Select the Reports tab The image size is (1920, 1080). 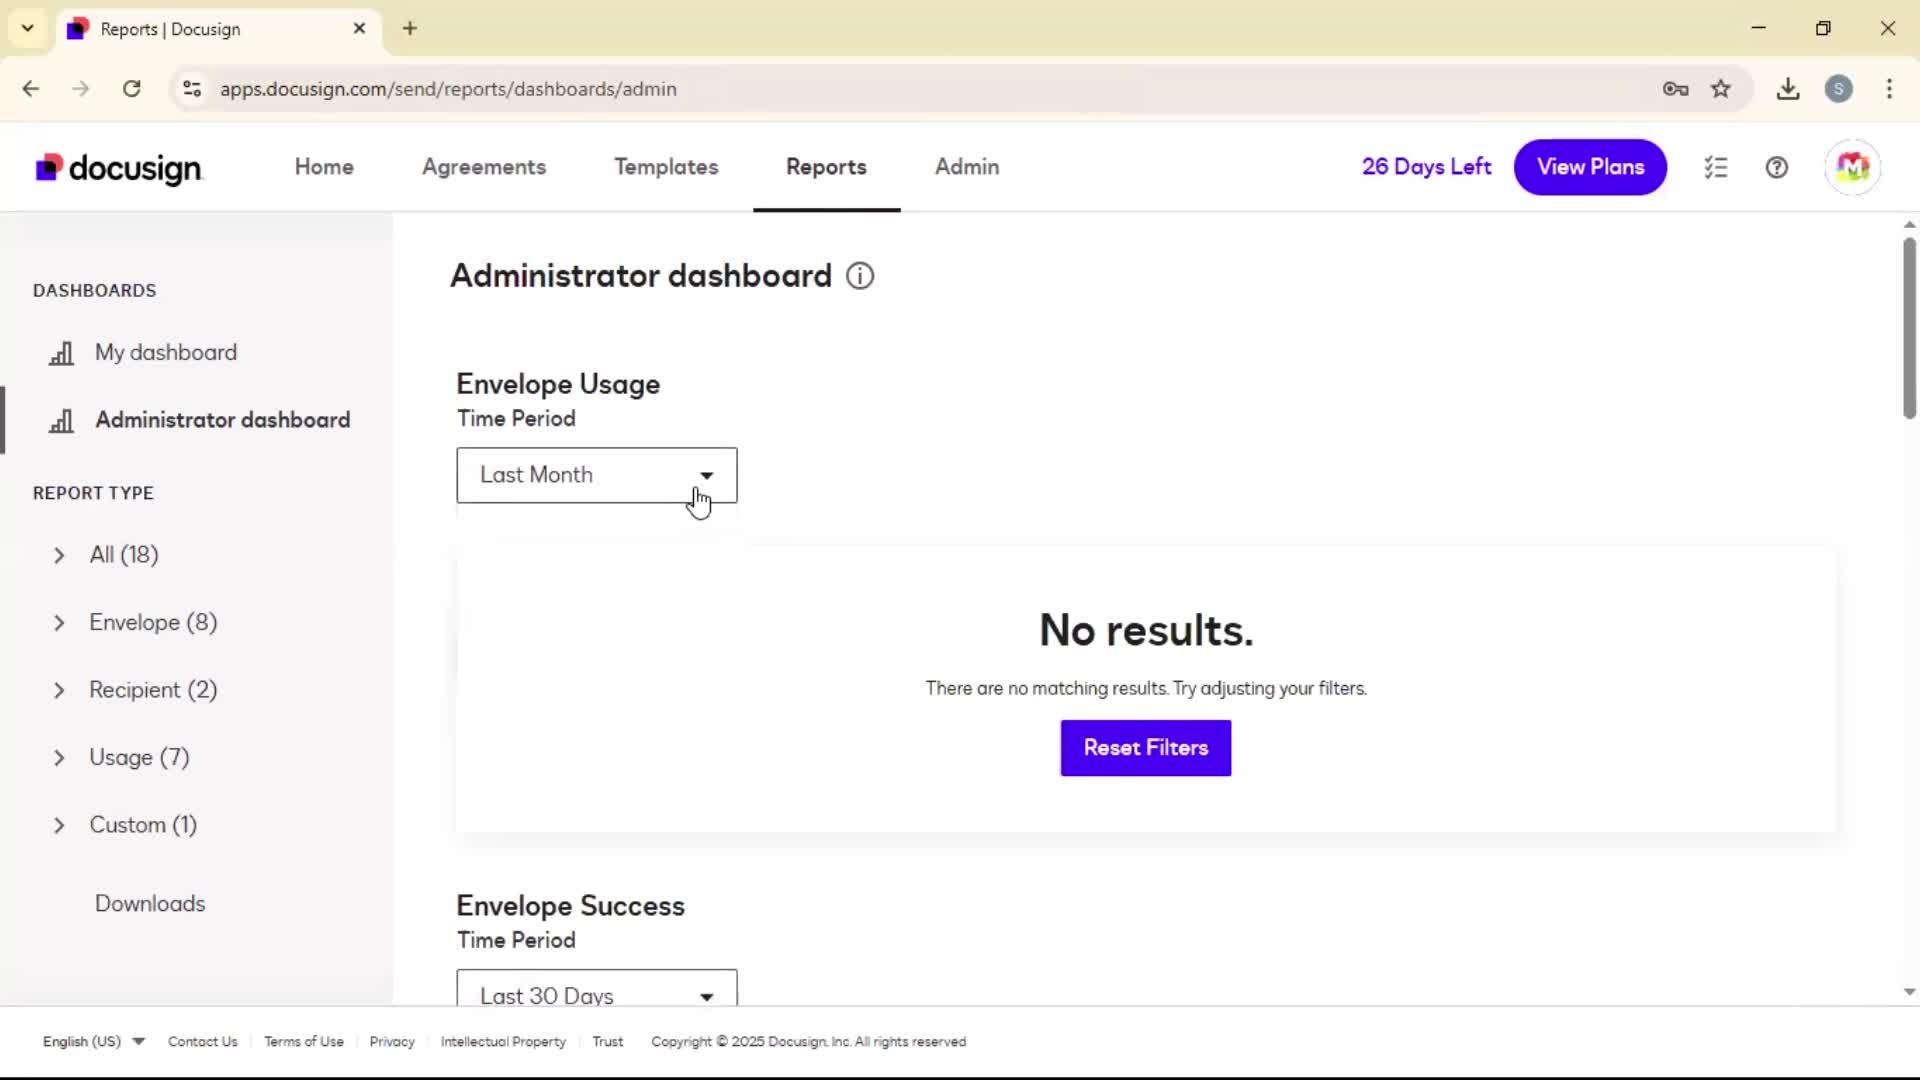(826, 167)
